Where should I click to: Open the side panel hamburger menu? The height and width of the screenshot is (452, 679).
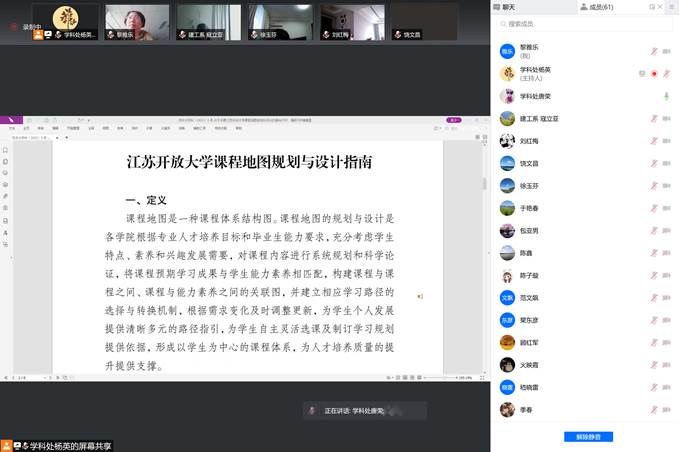click(673, 7)
